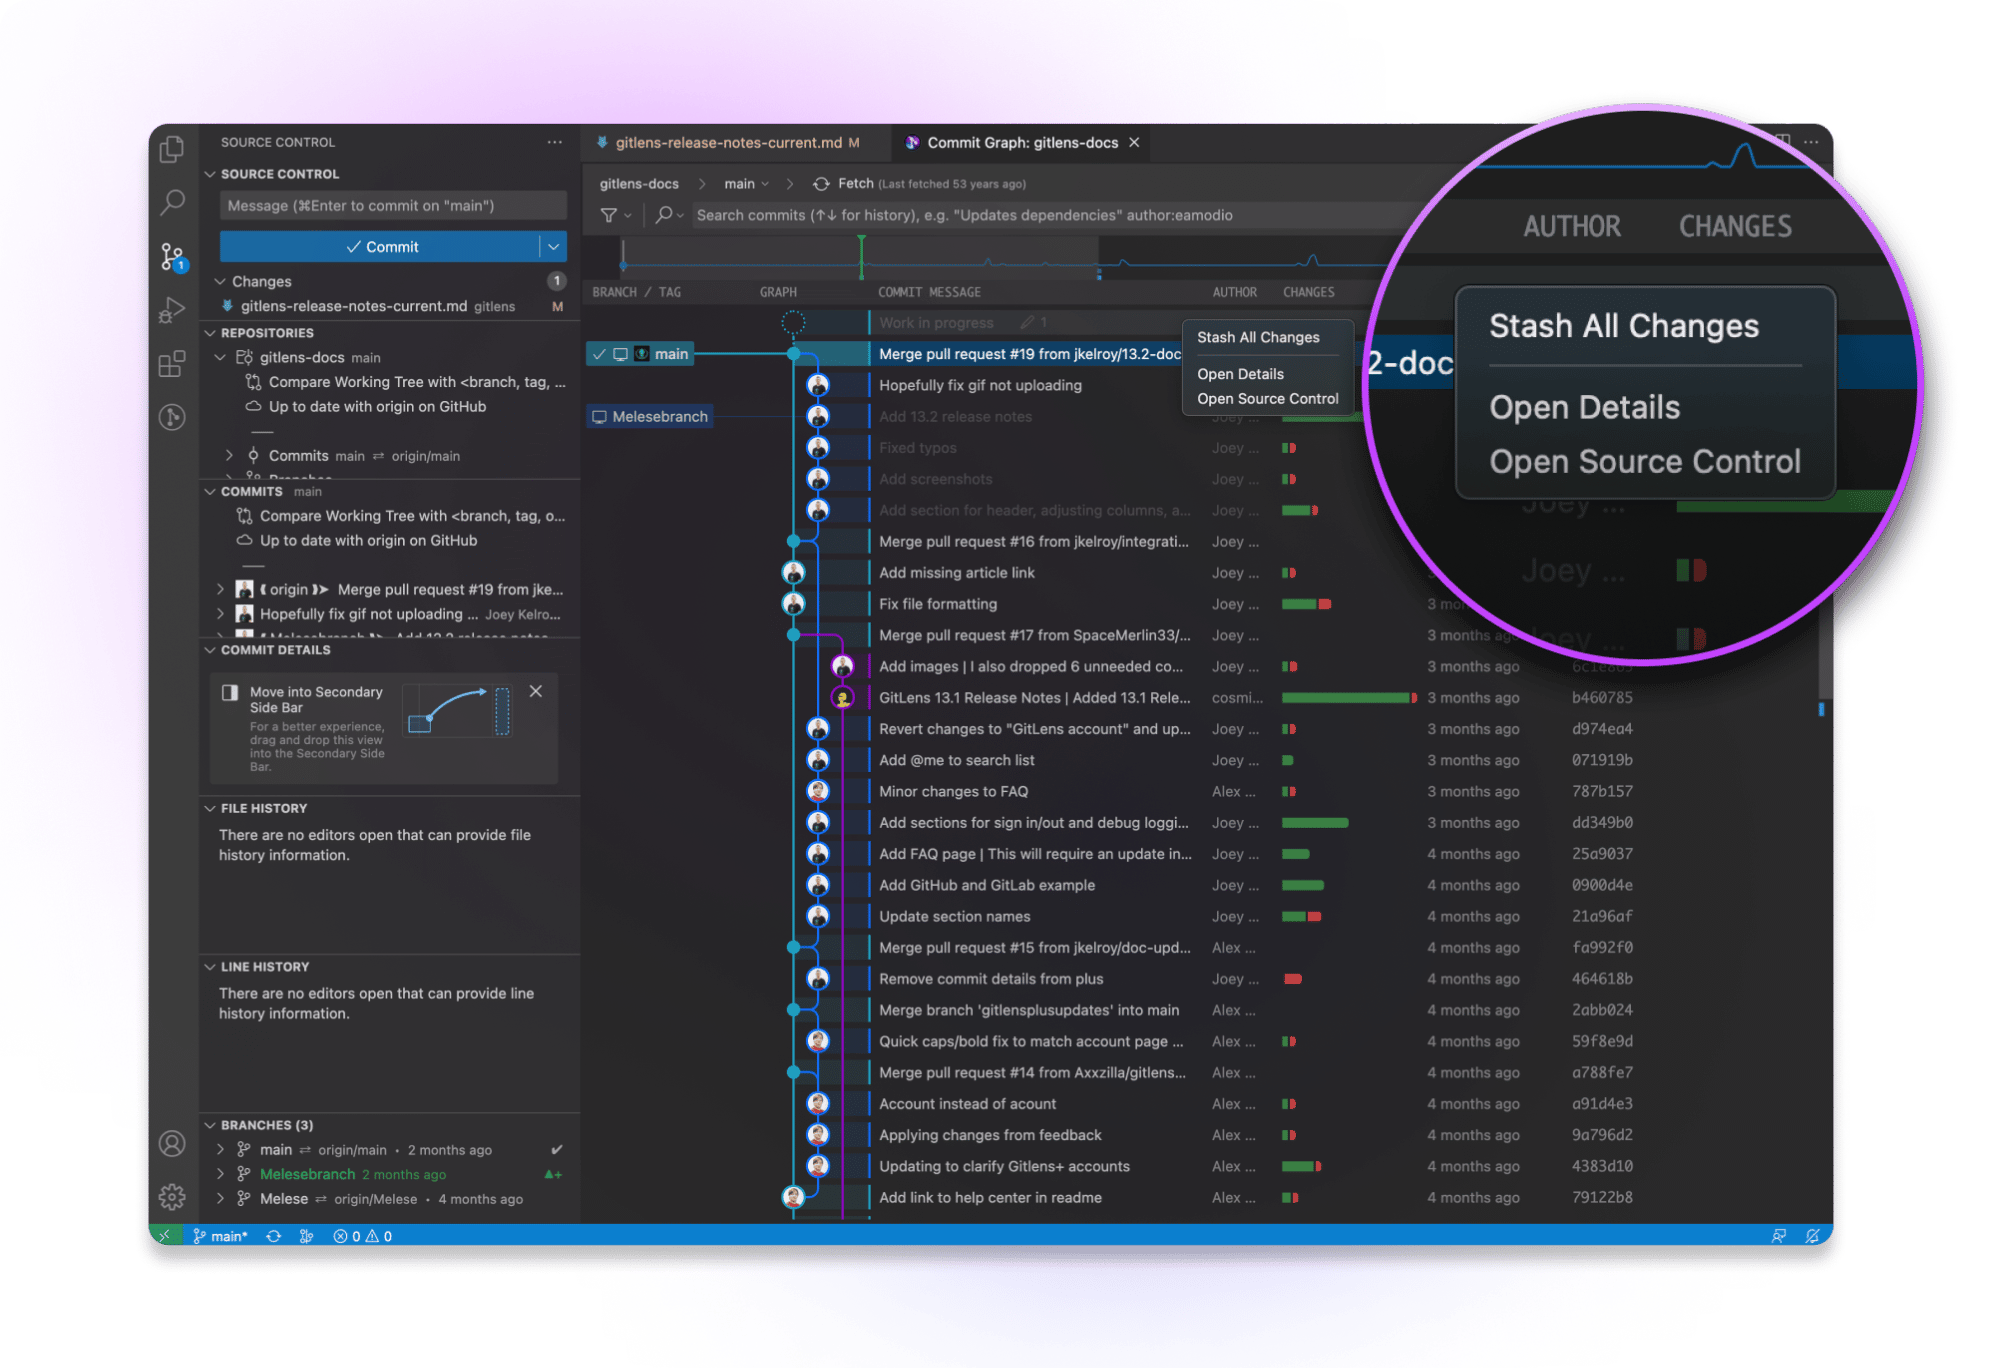The image size is (1999, 1368).
Task: Click changes bar of Add sections for sign in/out
Action: [1315, 823]
